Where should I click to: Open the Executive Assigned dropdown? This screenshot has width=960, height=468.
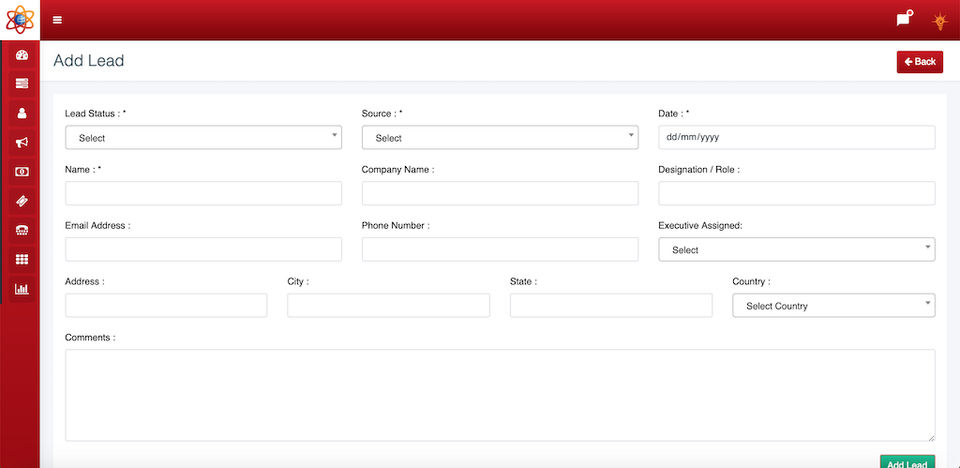(797, 250)
